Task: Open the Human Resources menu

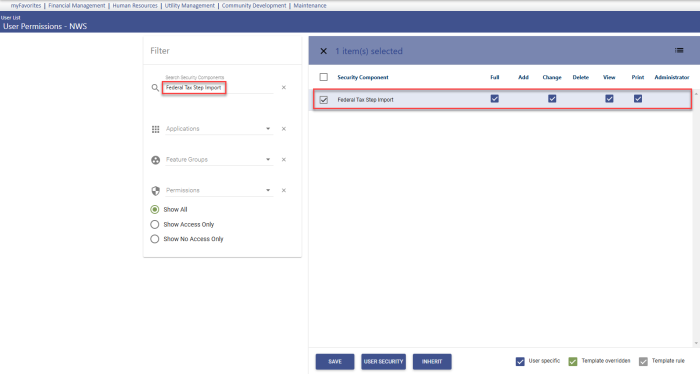Action: coord(135,5)
